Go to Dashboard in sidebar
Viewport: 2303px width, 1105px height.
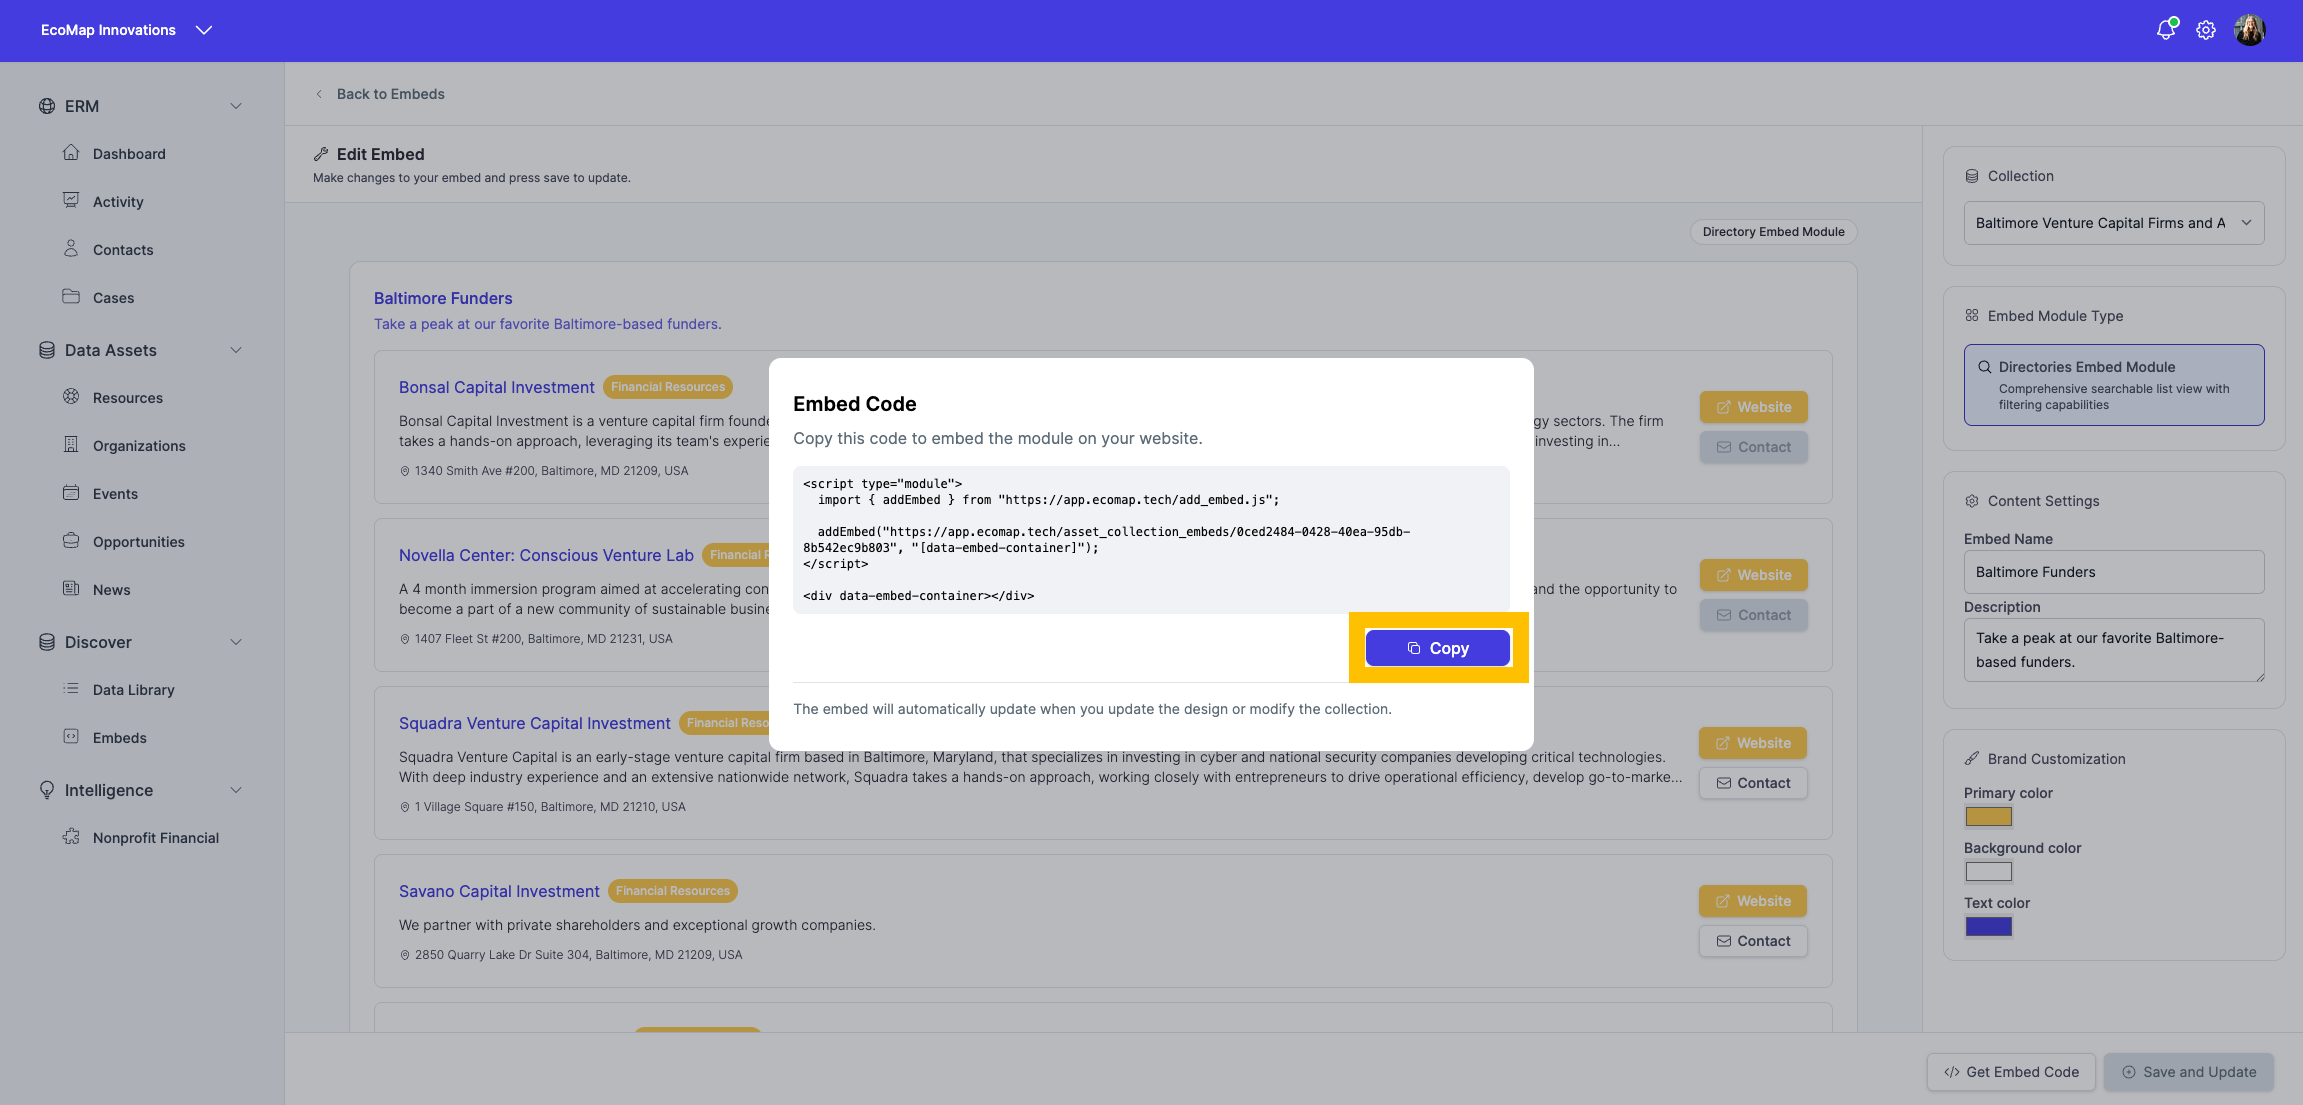point(129,154)
